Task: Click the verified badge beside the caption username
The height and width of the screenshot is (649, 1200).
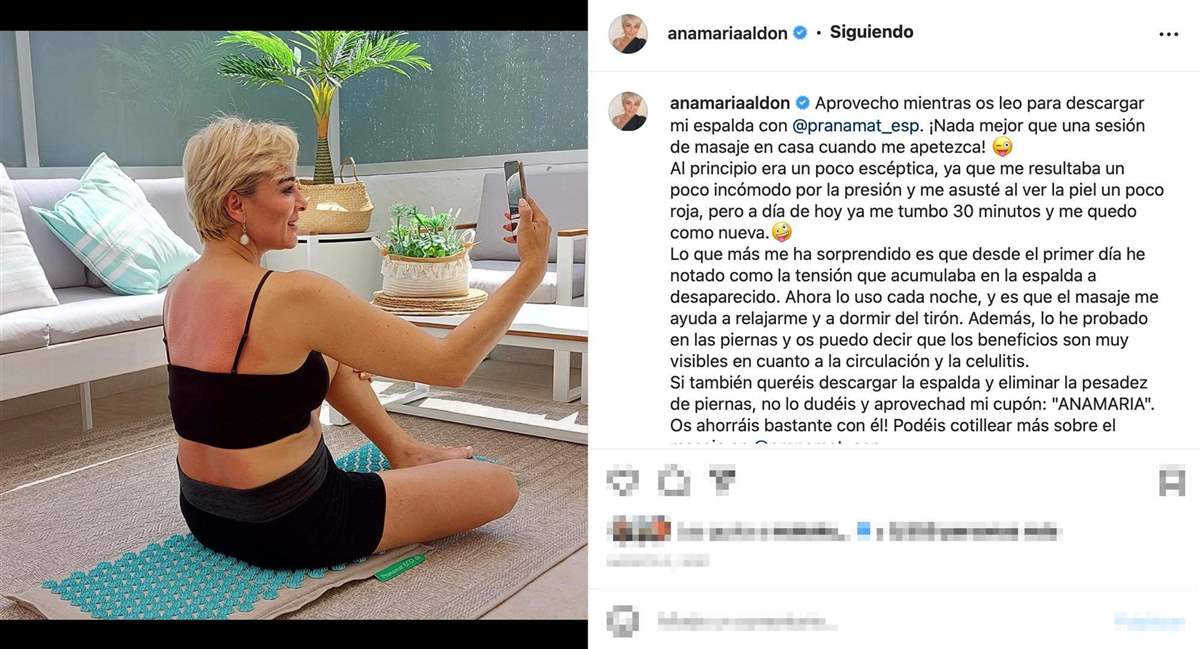Action: [803, 103]
